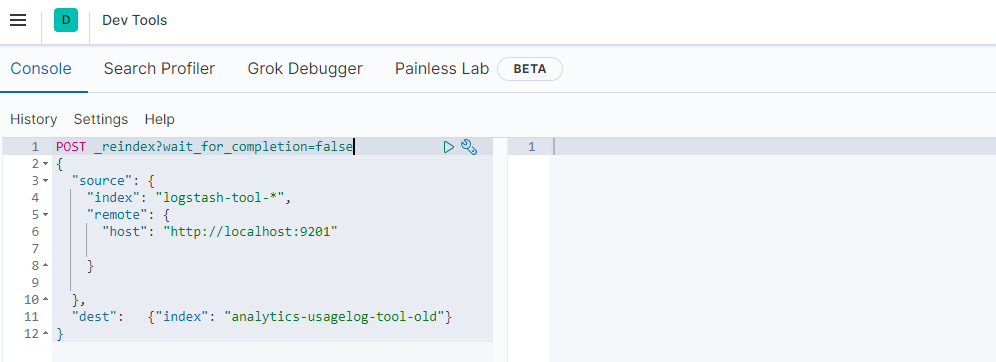Viewport: 996px width, 362px height.
Task: Open the wrench request options menu
Action: 469,147
